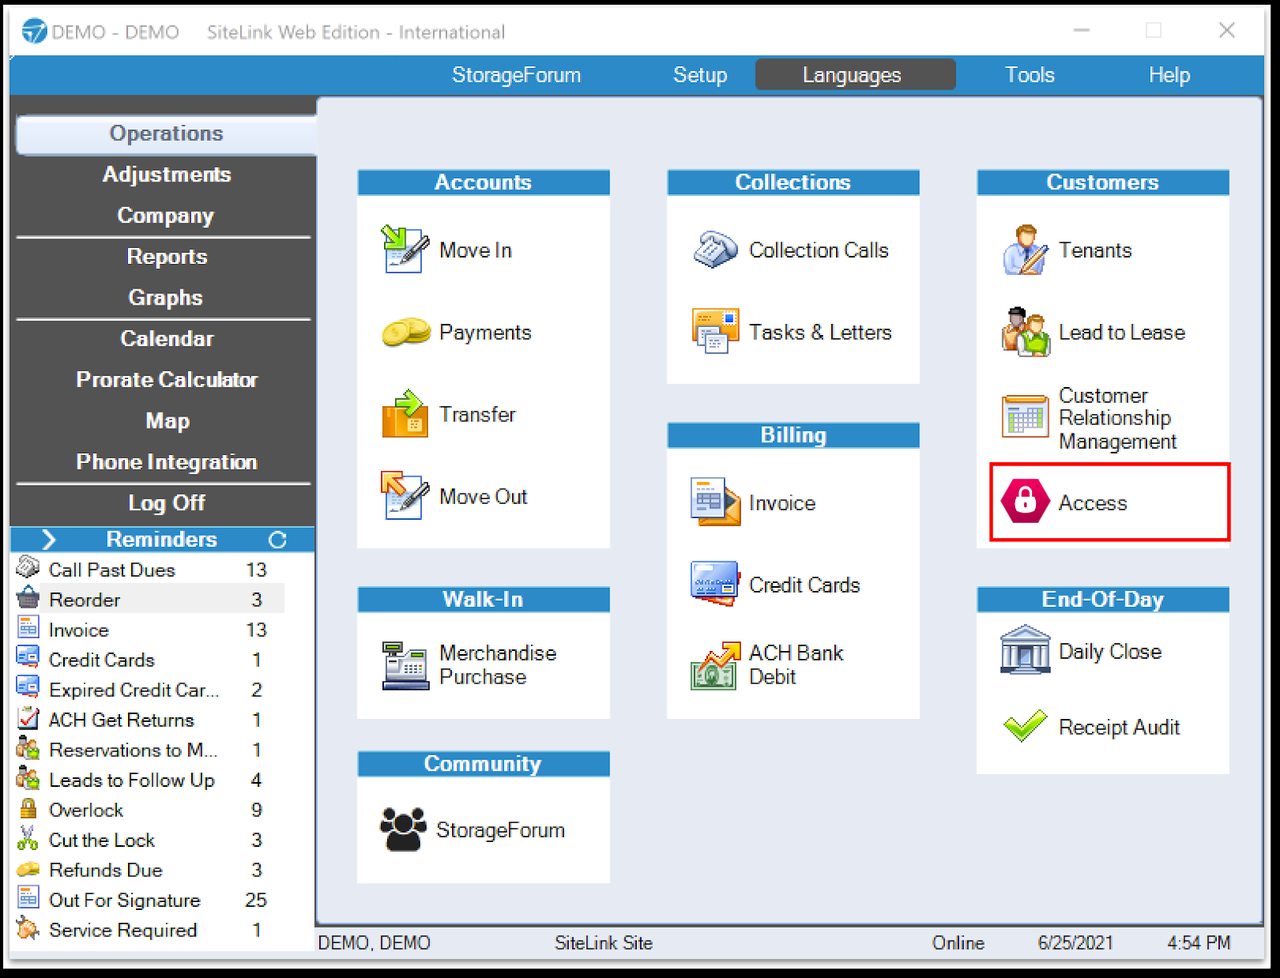Click the Move In icon

pyautogui.click(x=405, y=249)
